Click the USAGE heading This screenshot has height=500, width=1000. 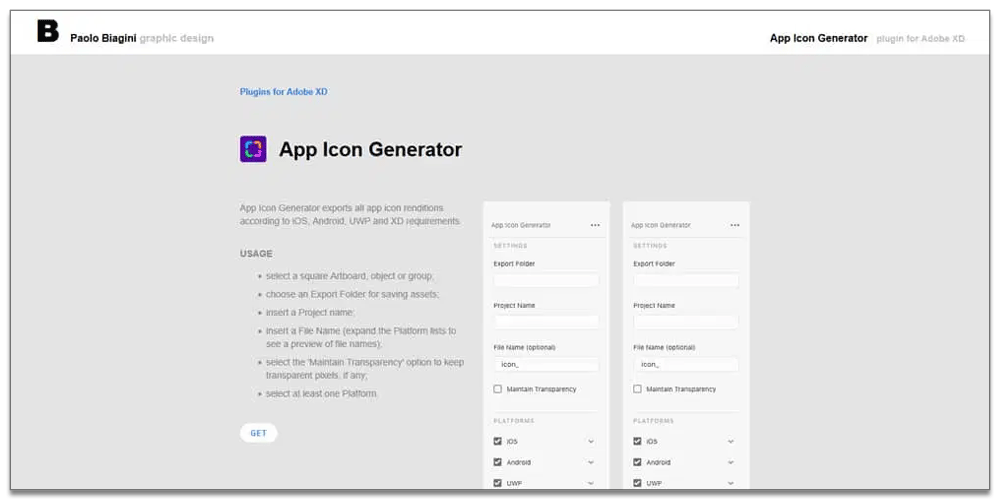(x=256, y=254)
